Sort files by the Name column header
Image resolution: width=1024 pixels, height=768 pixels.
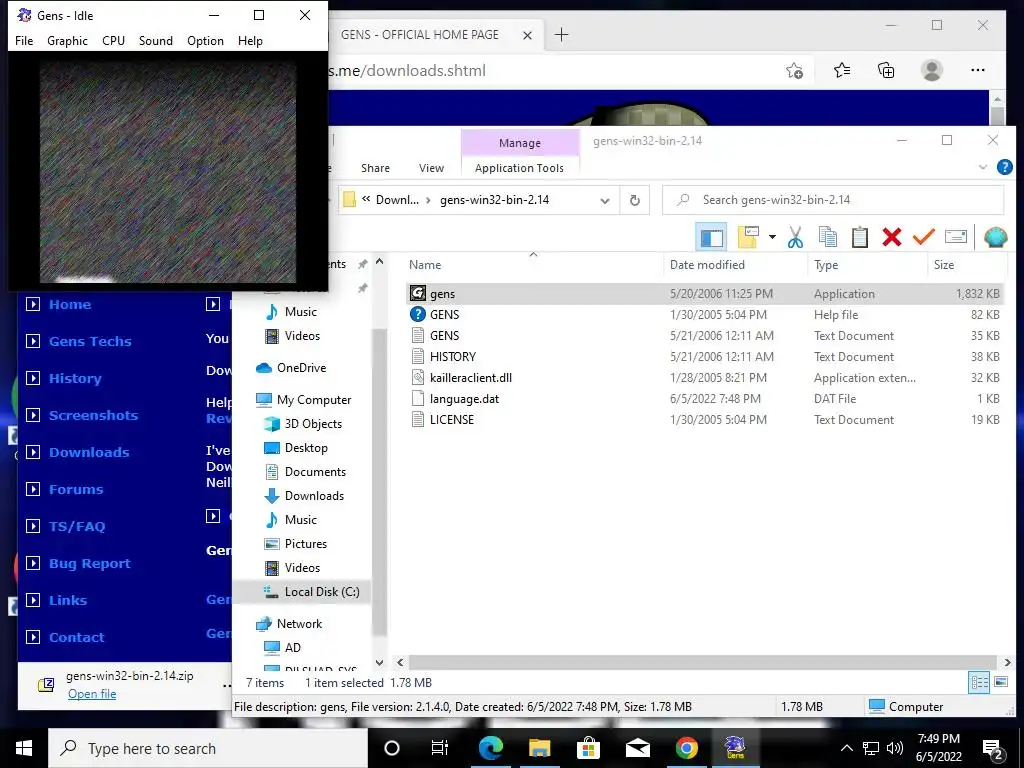point(424,264)
